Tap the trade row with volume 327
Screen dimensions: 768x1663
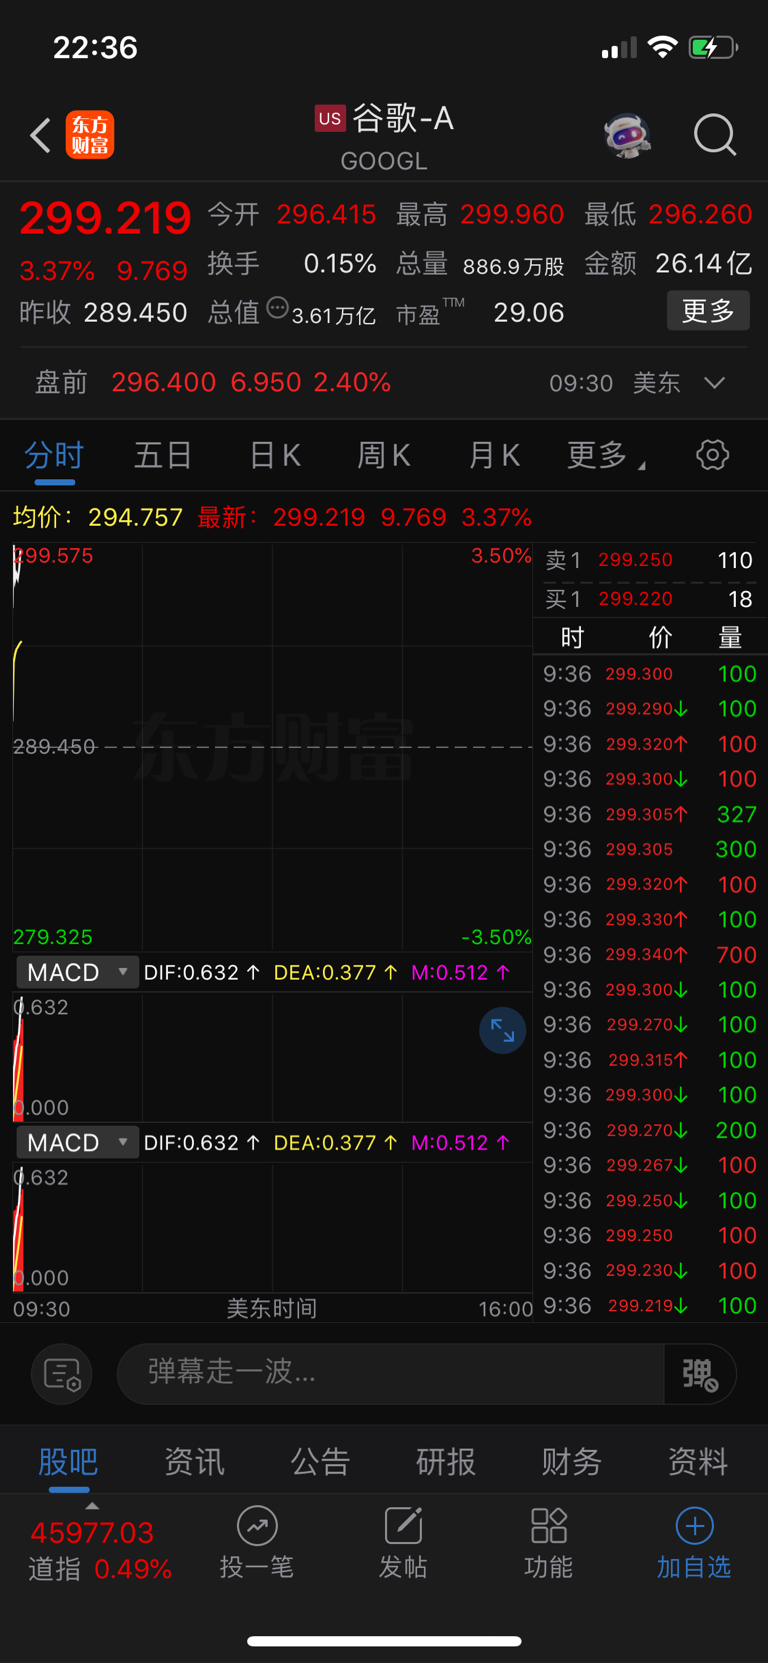pos(649,814)
